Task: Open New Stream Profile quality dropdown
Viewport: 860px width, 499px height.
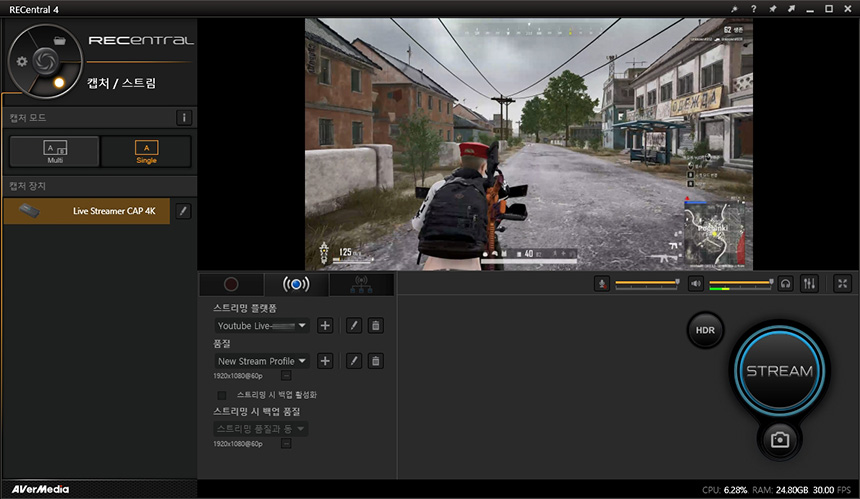Action: pos(261,361)
